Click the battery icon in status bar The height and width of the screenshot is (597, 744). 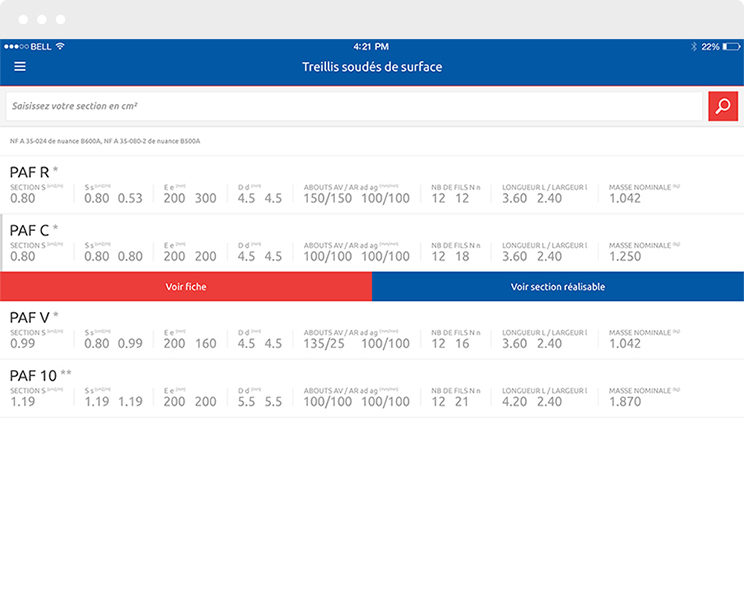(x=731, y=47)
